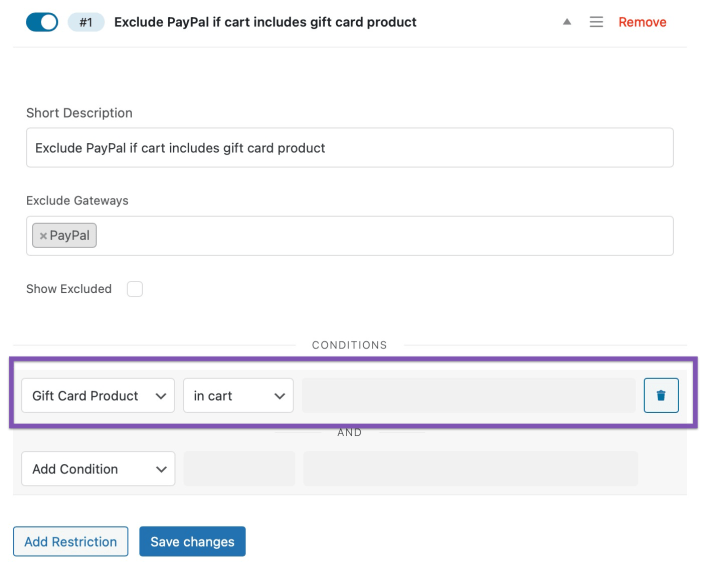Click inside the Exclude Gateways field

(350, 236)
